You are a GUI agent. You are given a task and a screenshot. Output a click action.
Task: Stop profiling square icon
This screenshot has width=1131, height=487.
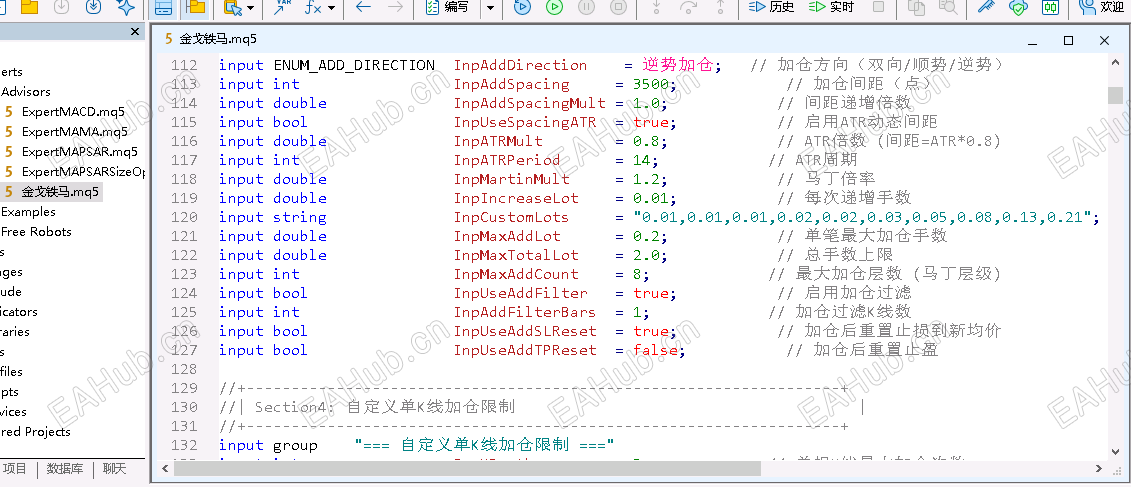[x=878, y=7]
